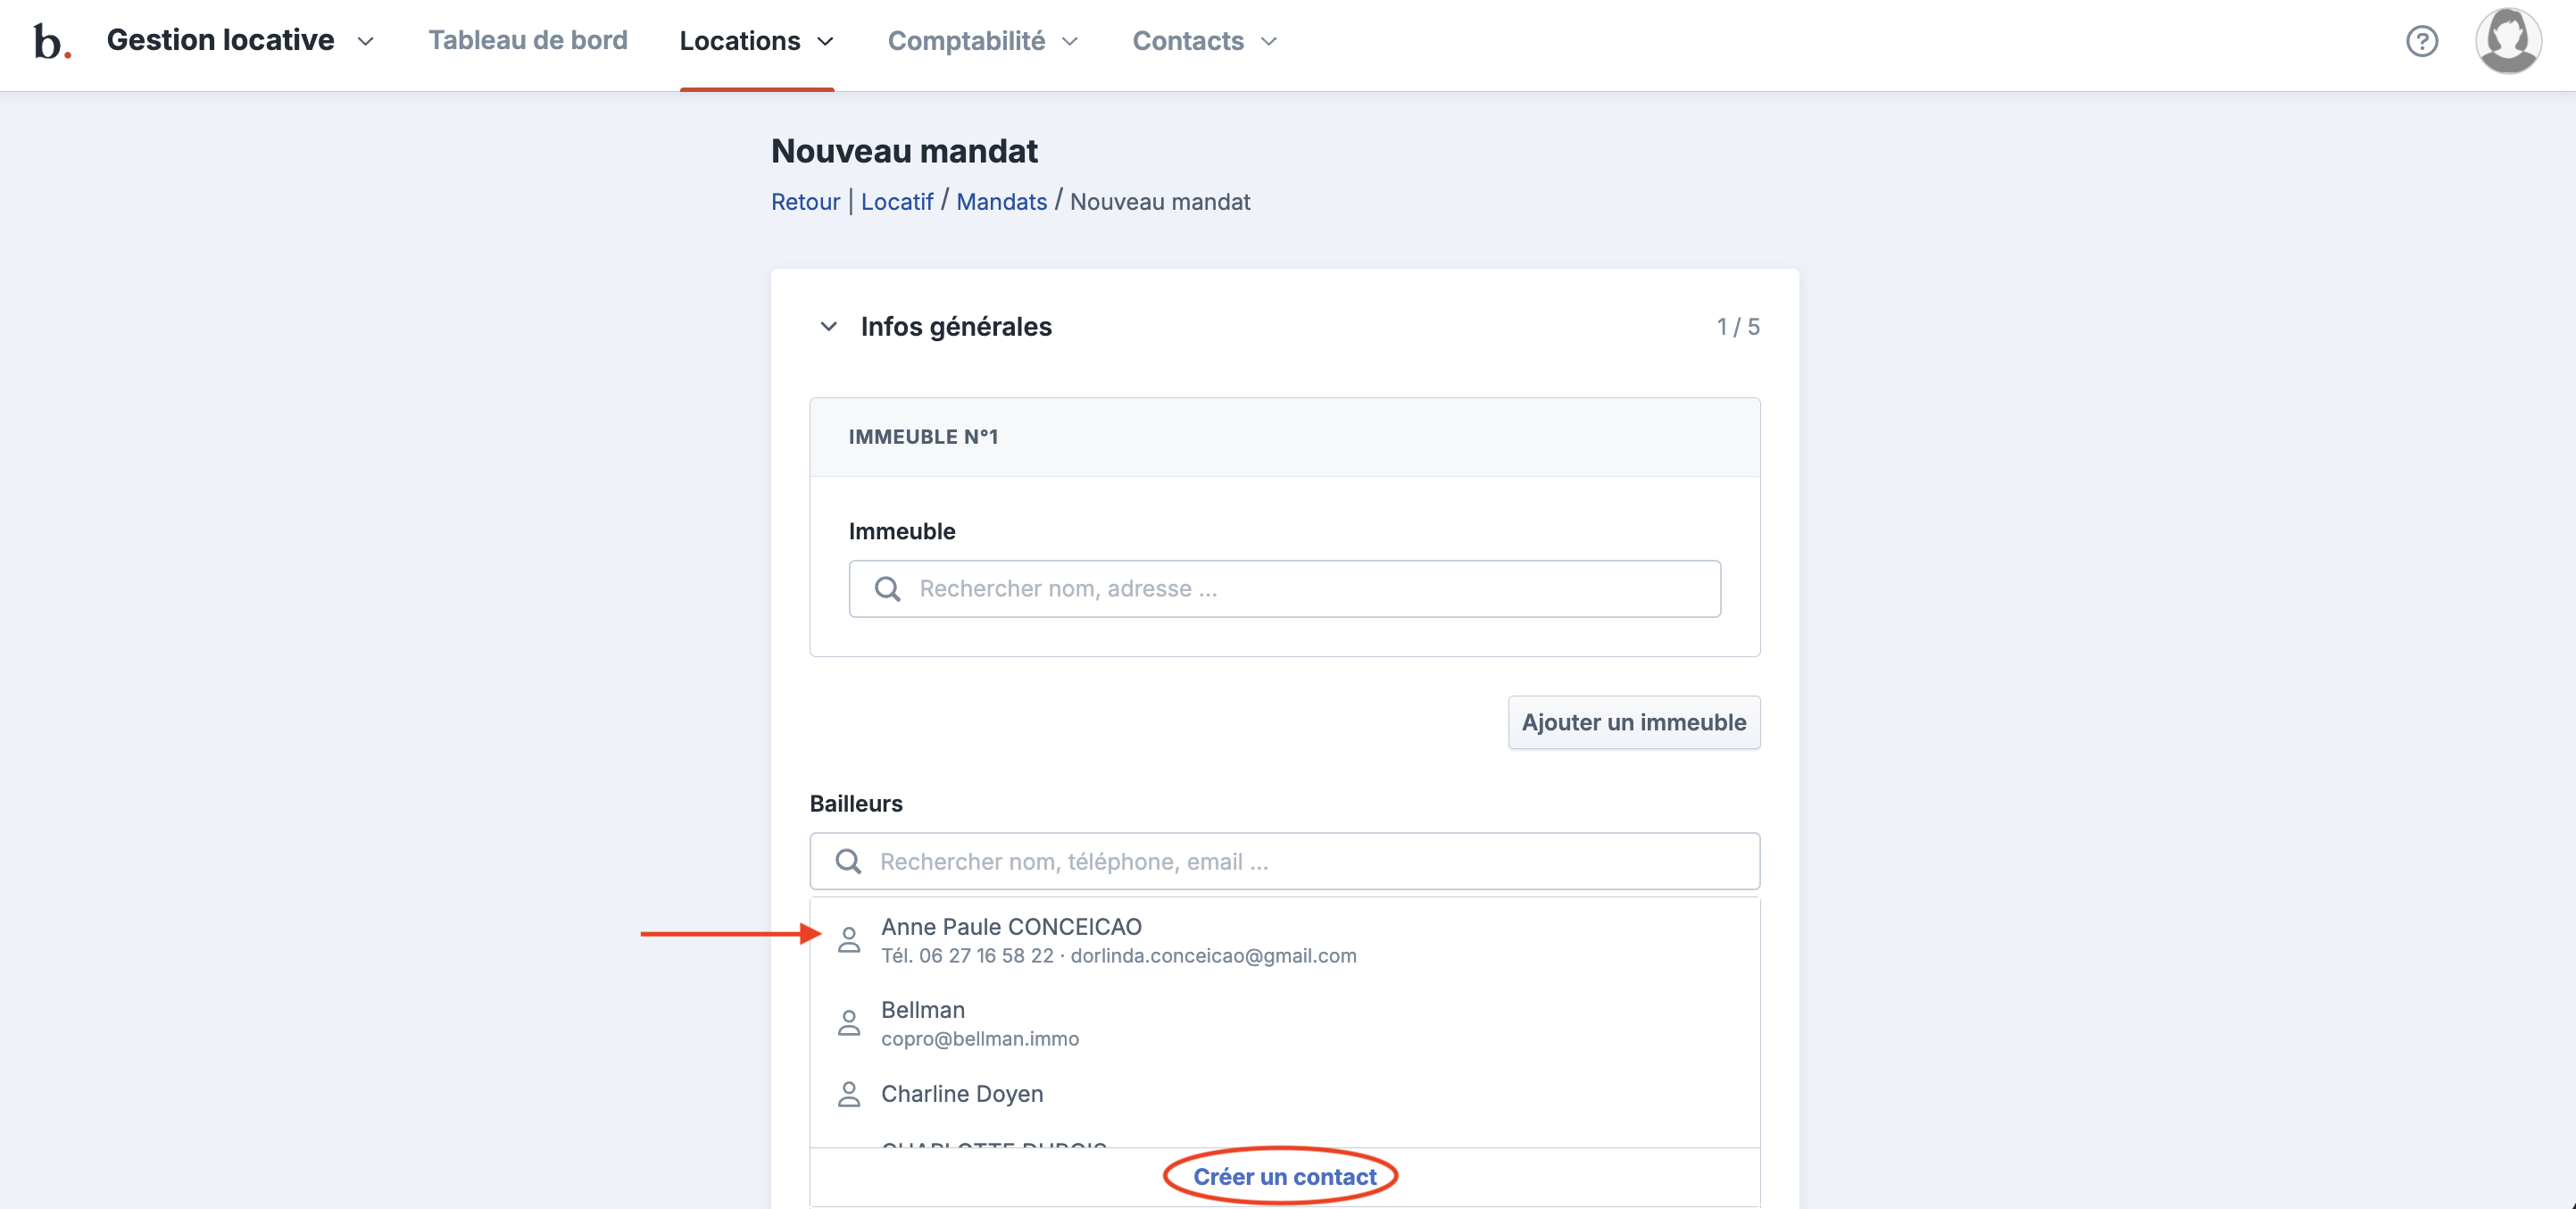Viewport: 2576px width, 1209px height.
Task: Click person icon beside Bellman contact
Action: [849, 1023]
